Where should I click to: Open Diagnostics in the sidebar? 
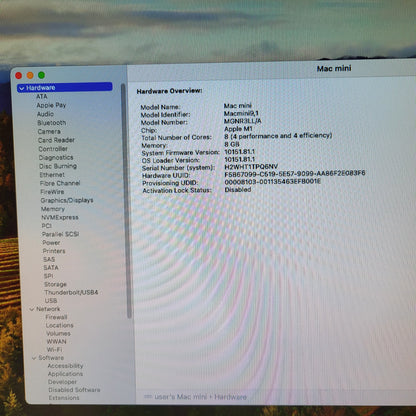(56, 157)
